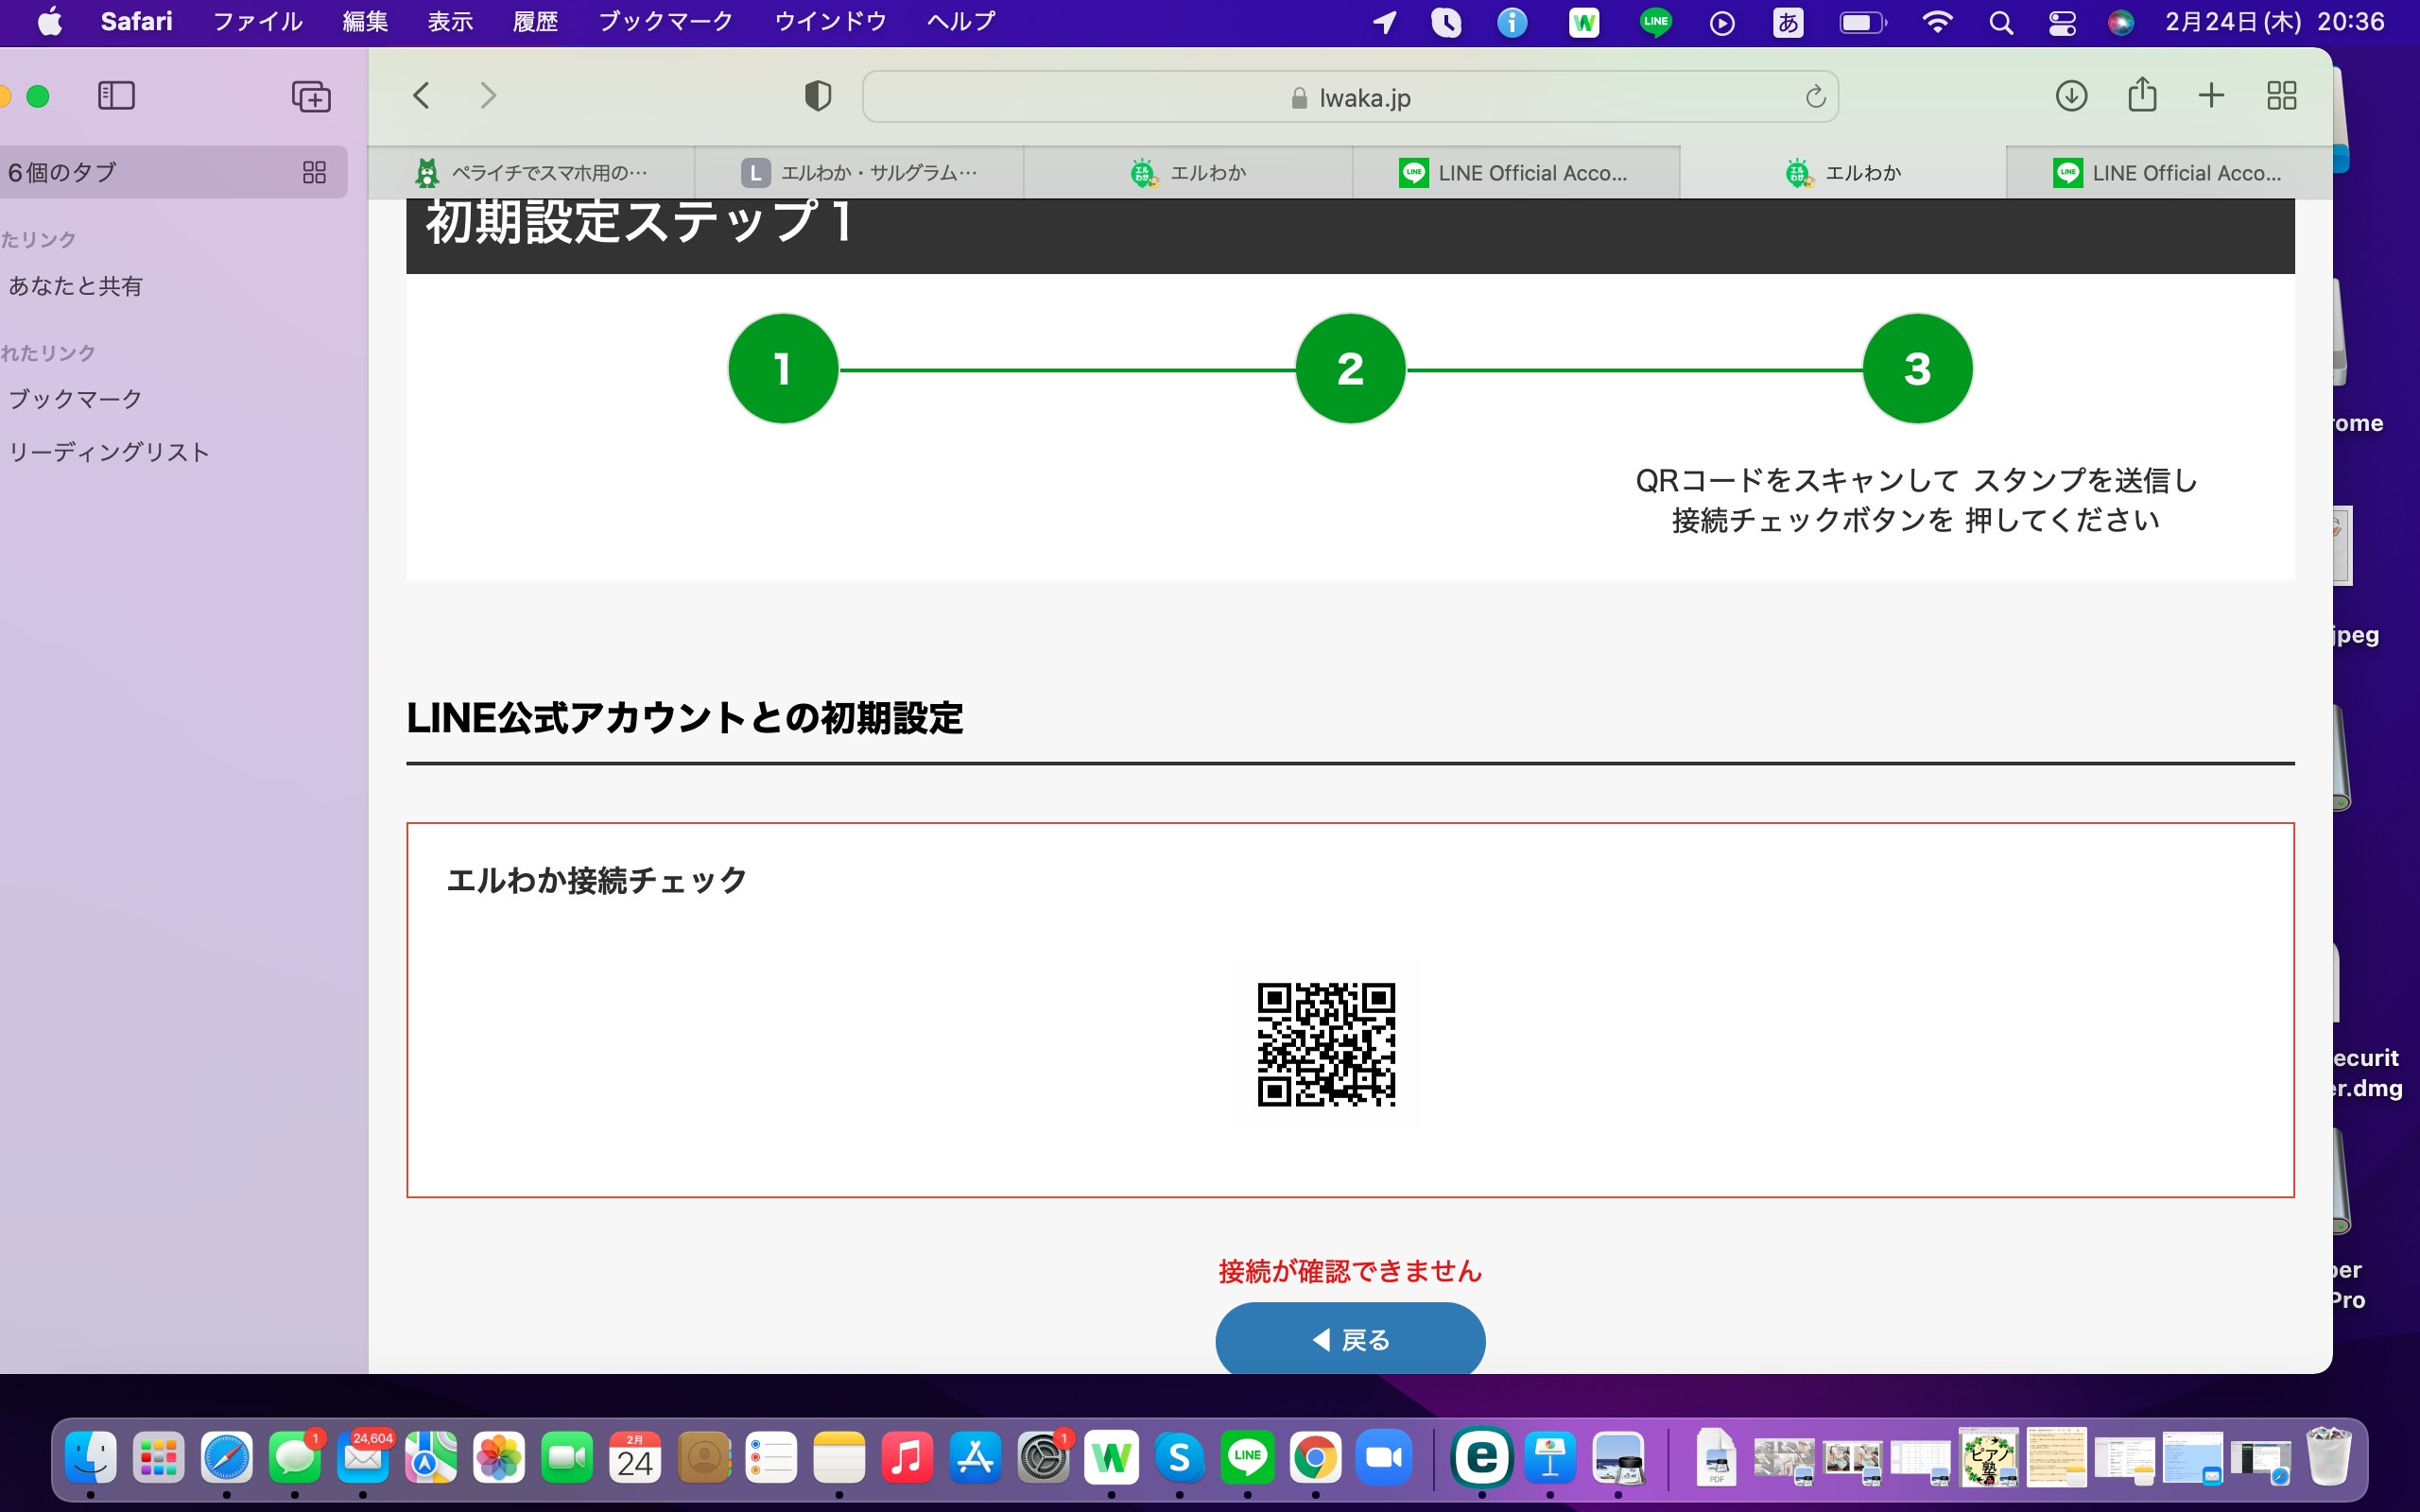The height and width of the screenshot is (1512, 2420).
Task: Switch to エルわか・サルグラム tab
Action: click(x=859, y=172)
